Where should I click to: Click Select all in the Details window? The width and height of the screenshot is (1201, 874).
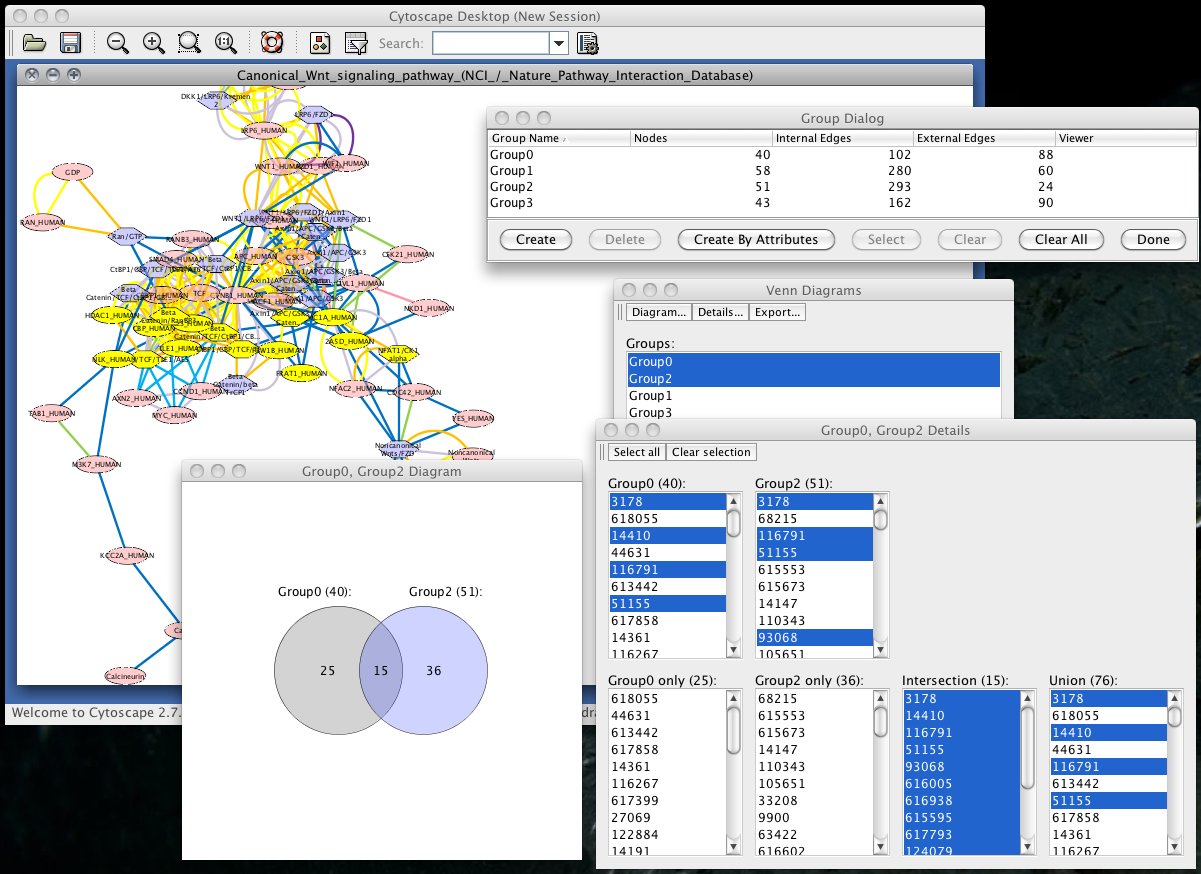click(x=636, y=452)
